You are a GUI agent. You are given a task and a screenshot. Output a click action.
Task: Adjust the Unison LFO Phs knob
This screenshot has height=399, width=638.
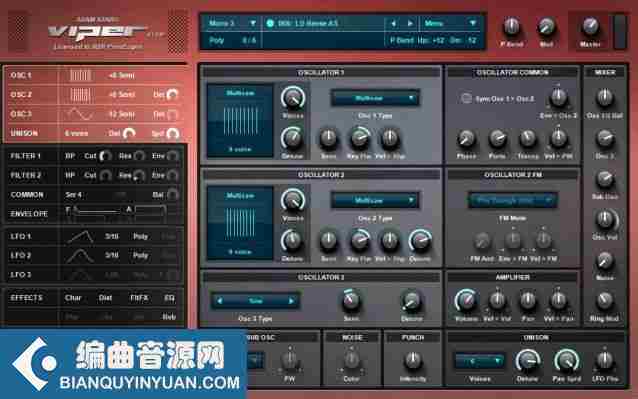pyautogui.click(x=605, y=360)
